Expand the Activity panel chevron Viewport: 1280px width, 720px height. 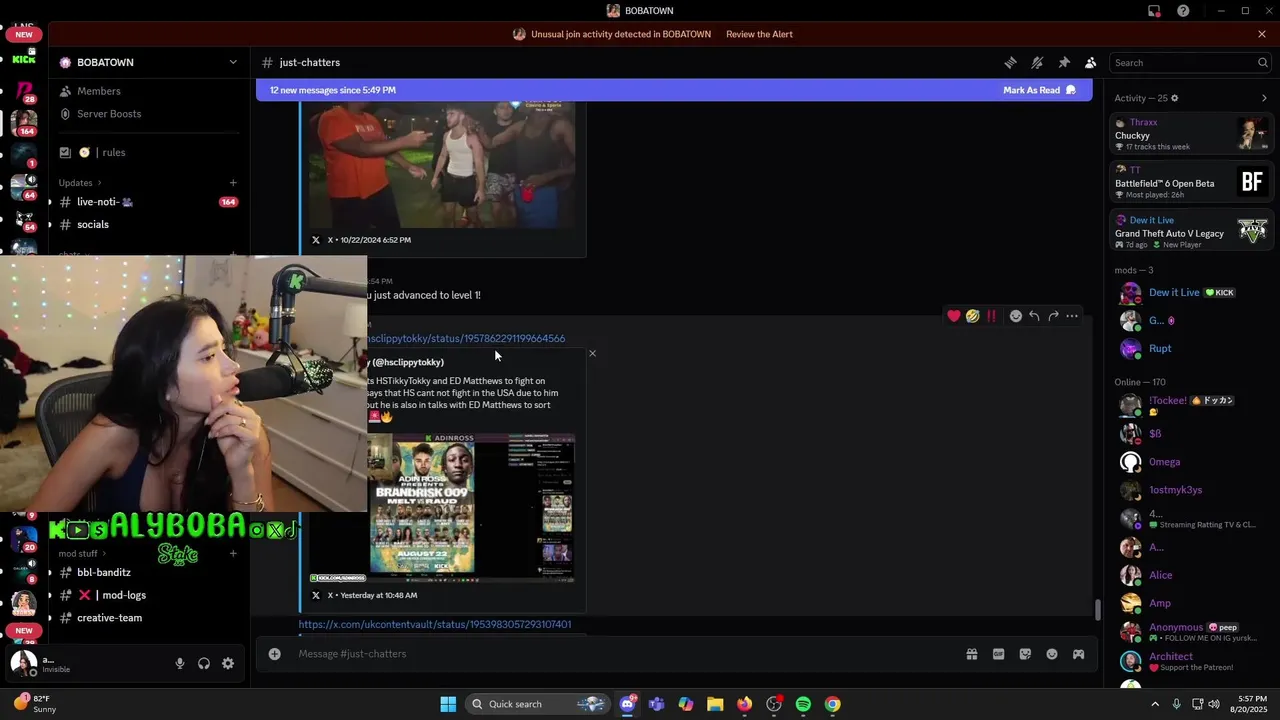coord(1264,98)
